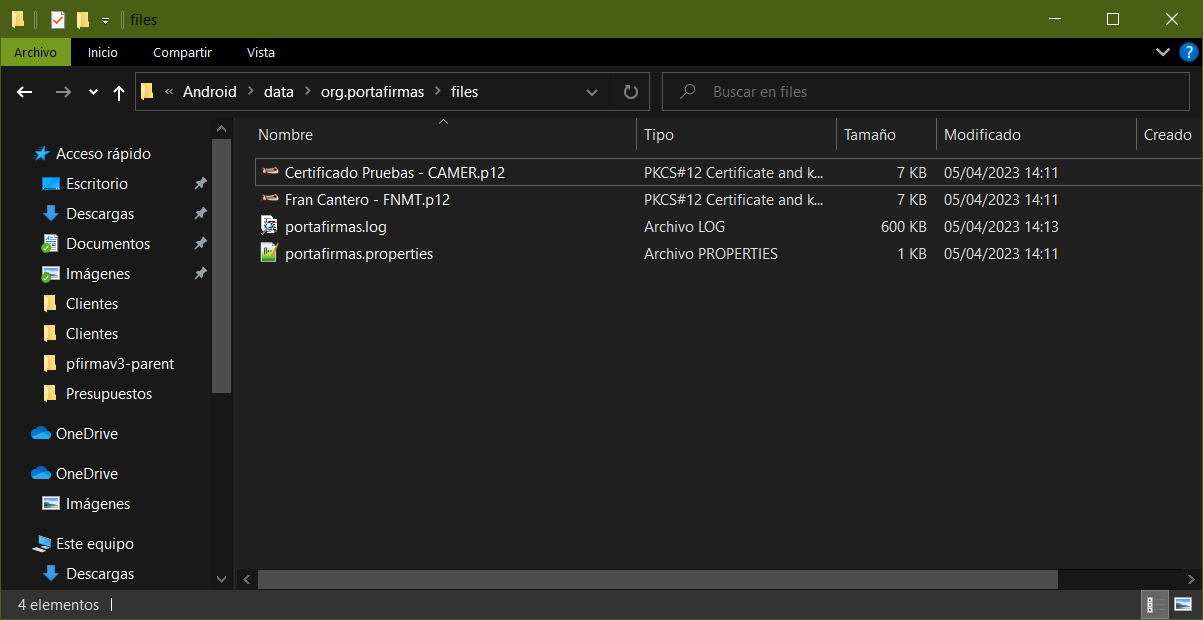1203x620 pixels.
Task: Click the org.portafirmas breadcrumb segment
Action: coord(372,92)
